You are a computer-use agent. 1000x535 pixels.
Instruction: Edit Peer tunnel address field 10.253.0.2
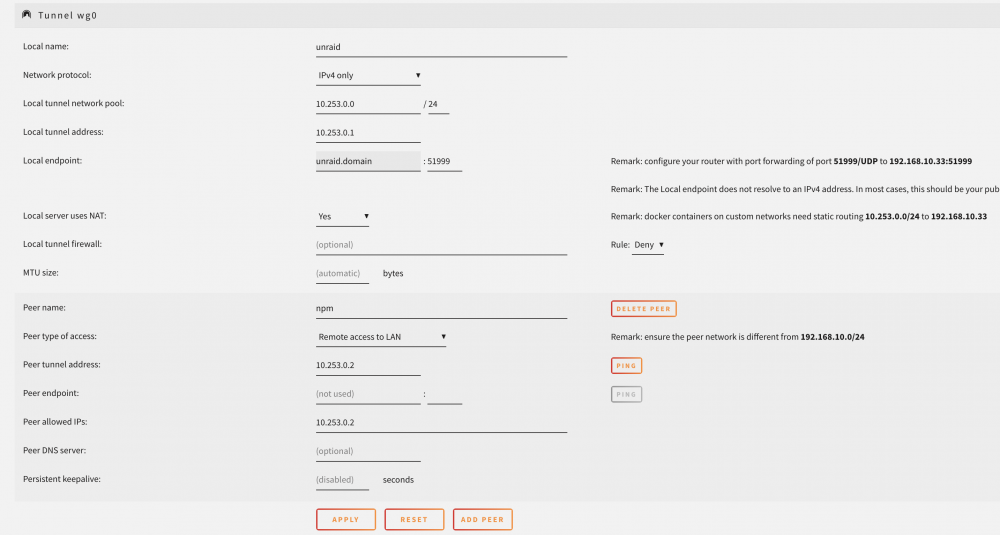368,365
